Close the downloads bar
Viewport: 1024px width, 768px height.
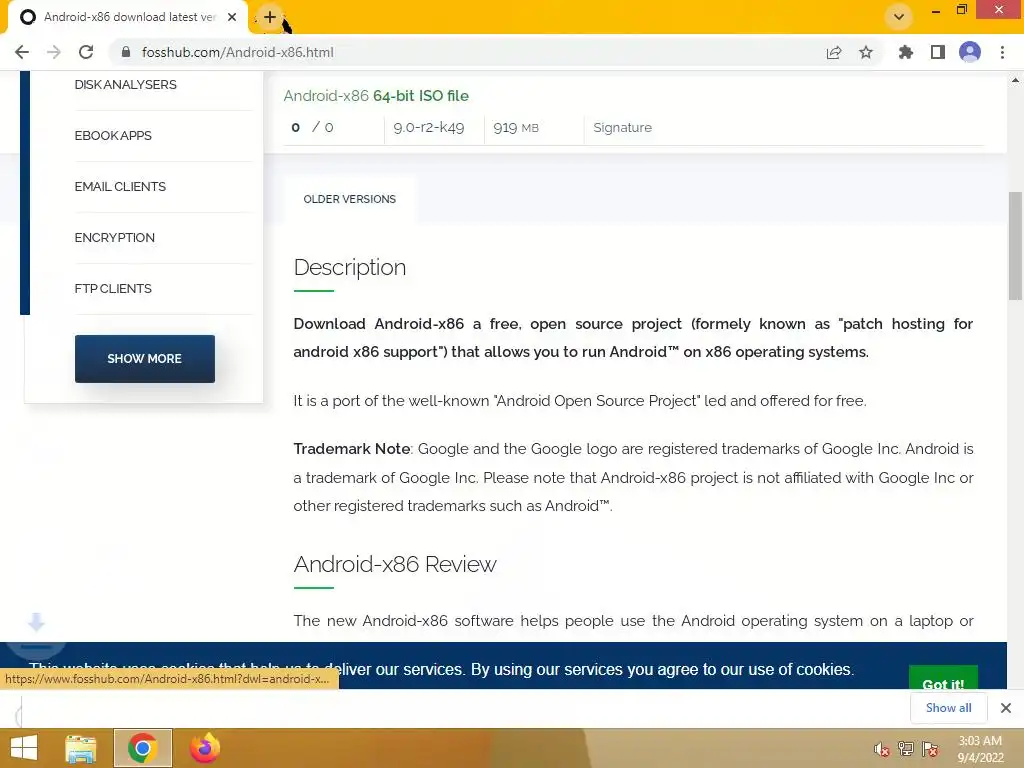pyautogui.click(x=1006, y=708)
